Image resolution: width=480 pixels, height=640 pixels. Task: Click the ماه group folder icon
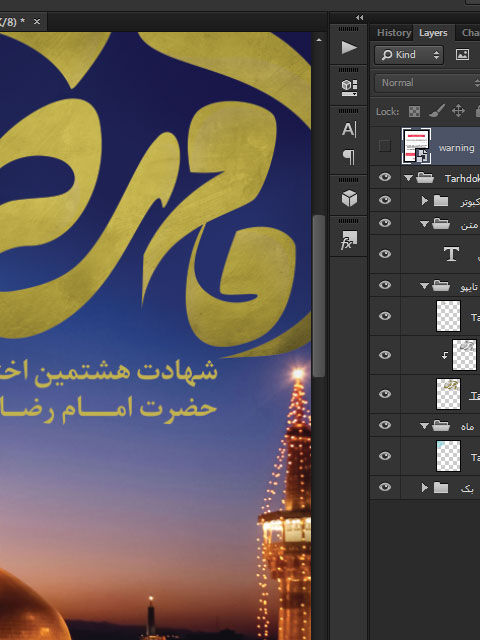441,426
